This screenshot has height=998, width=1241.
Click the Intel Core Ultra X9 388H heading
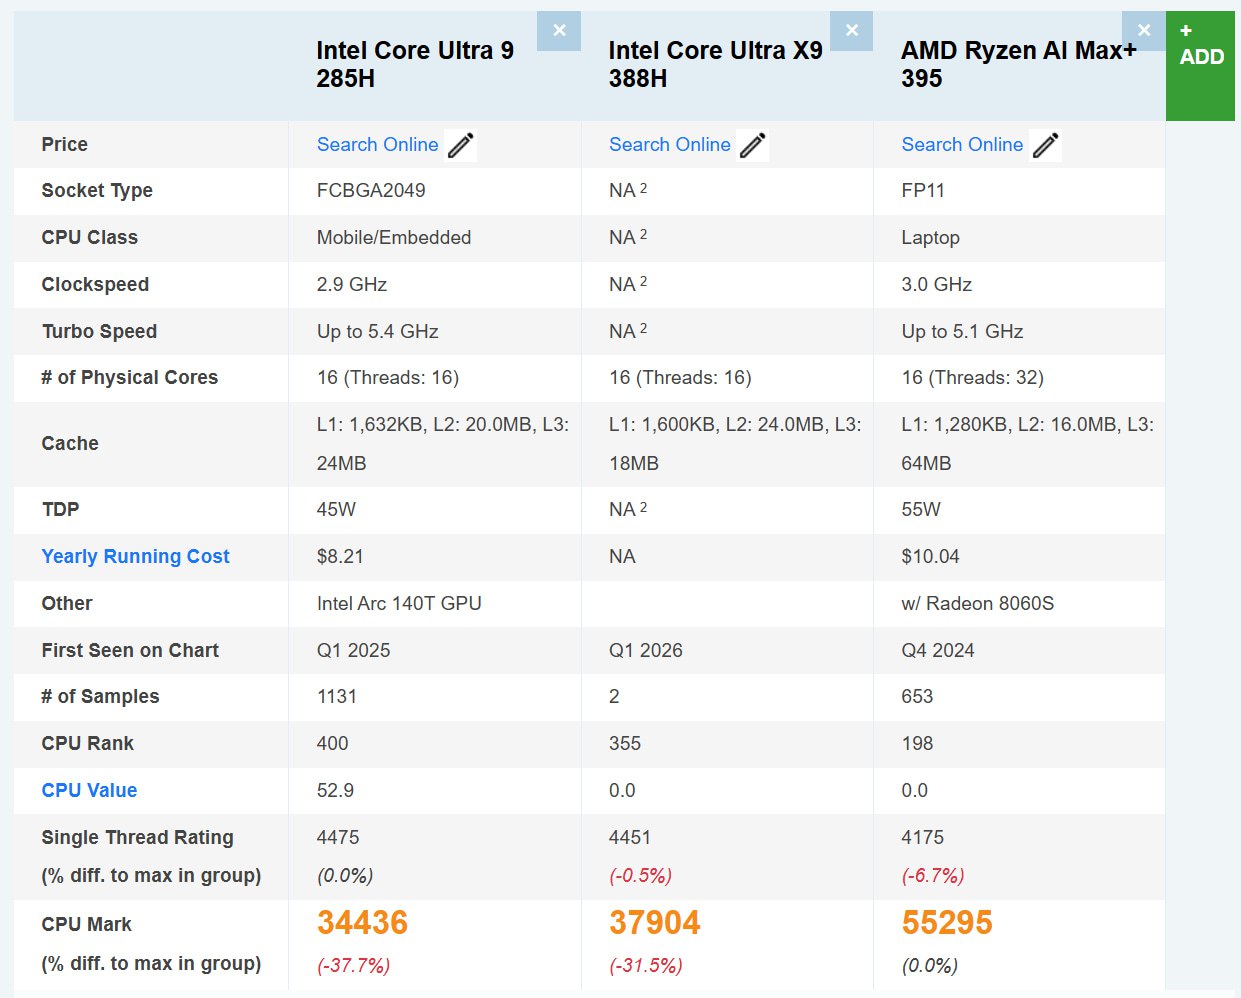pyautogui.click(x=715, y=64)
